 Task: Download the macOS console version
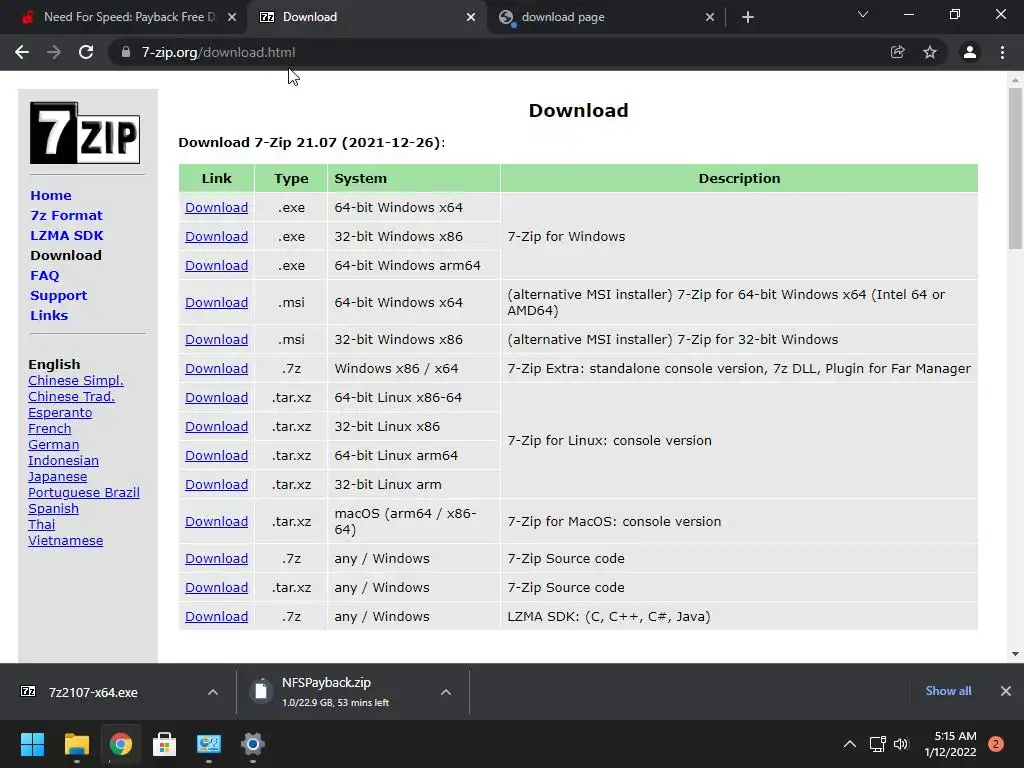[x=216, y=522]
